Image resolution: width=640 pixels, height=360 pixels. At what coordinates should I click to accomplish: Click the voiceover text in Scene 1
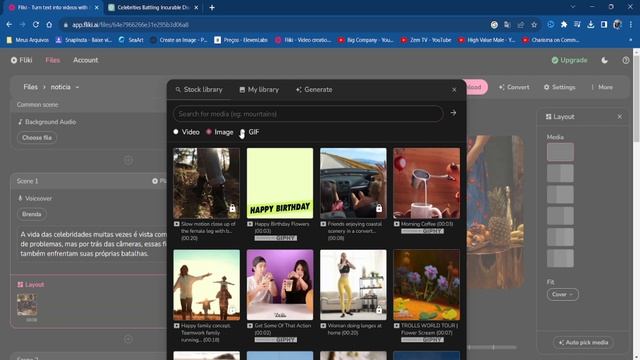(x=94, y=244)
